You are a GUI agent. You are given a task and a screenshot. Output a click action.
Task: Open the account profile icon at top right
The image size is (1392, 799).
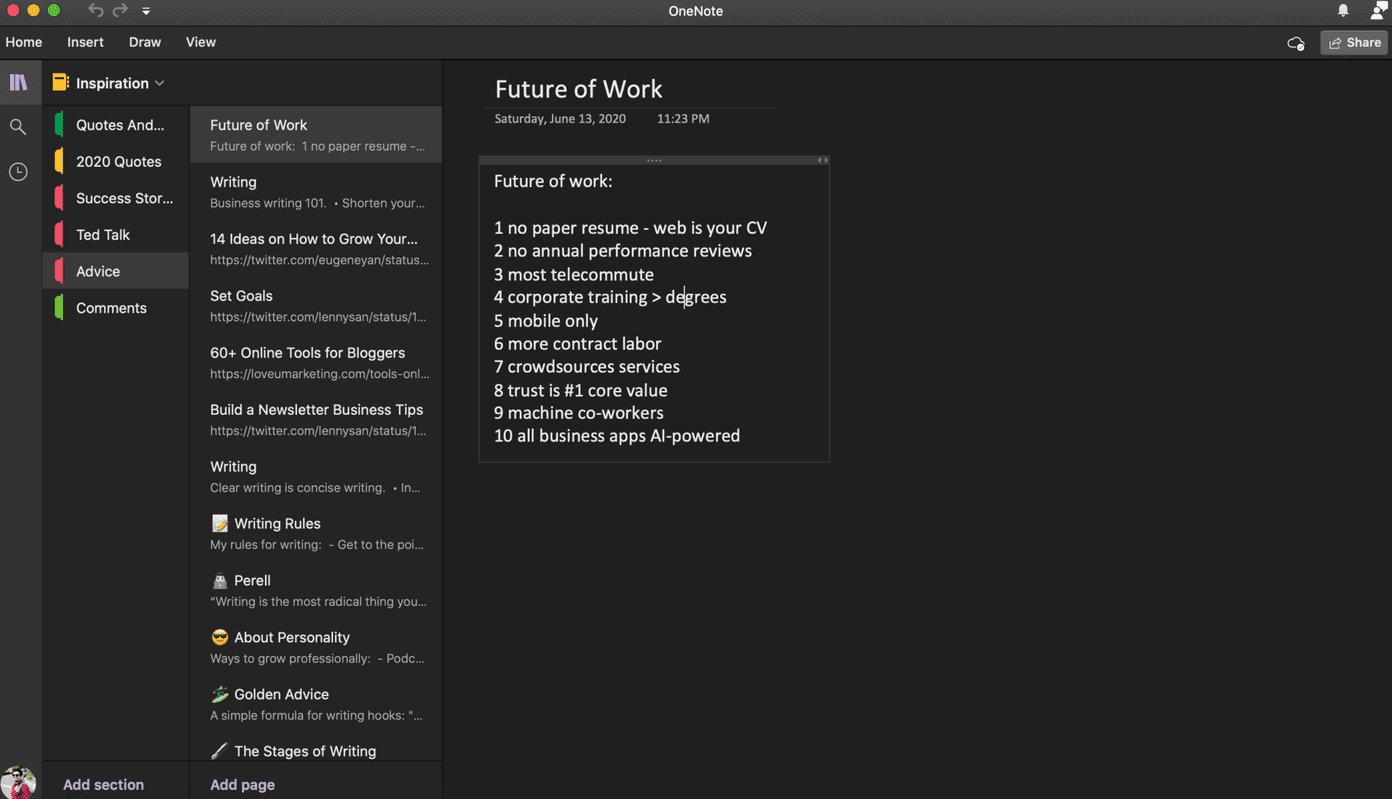(1379, 11)
